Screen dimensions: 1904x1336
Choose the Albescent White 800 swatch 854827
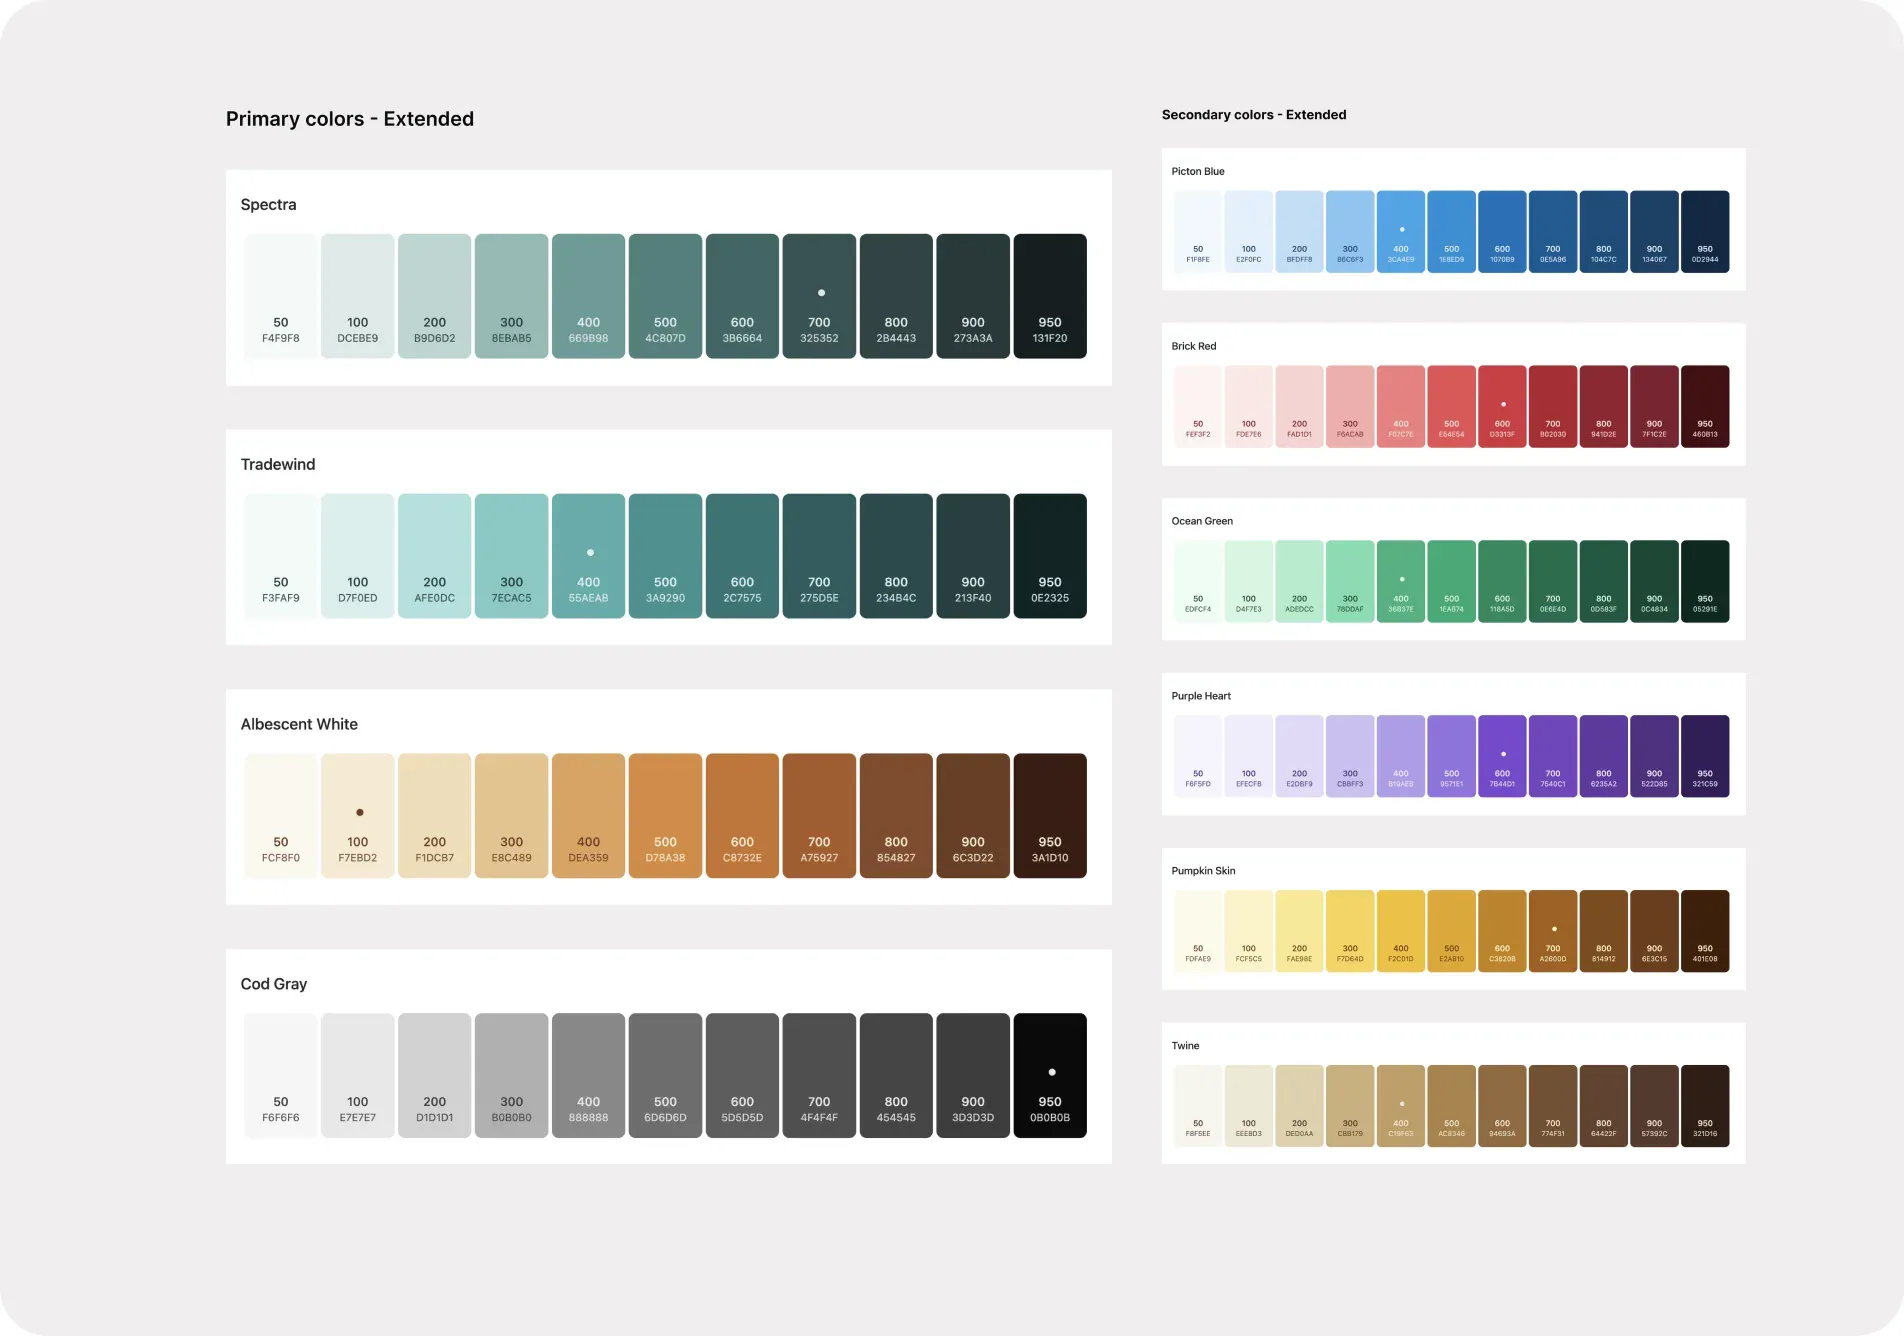tap(896, 816)
